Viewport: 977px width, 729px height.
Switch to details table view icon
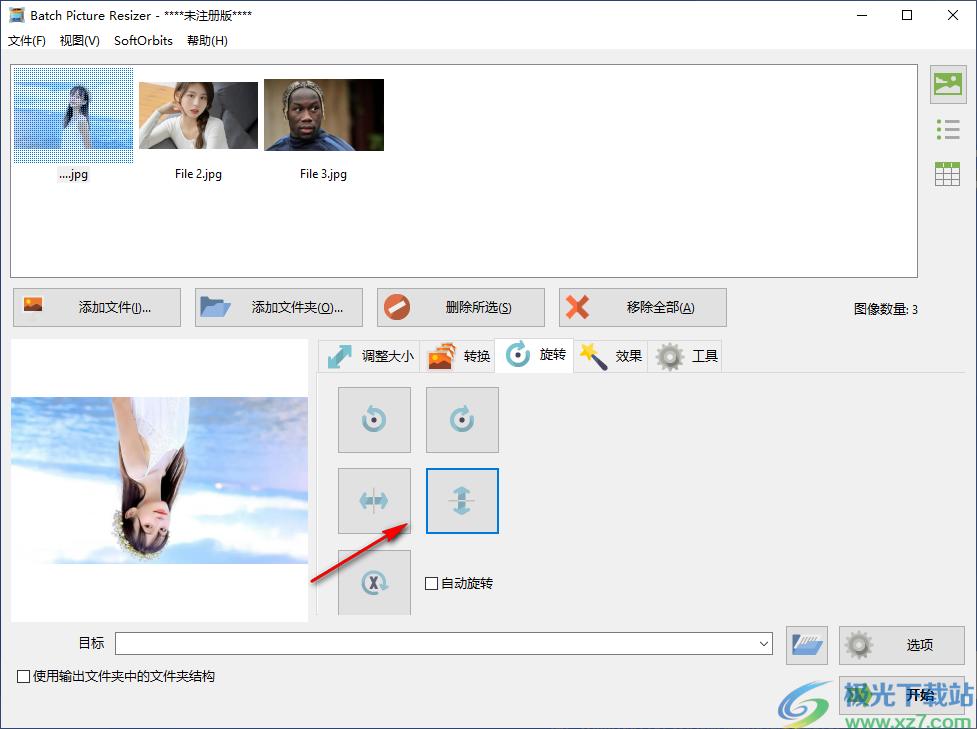click(947, 173)
